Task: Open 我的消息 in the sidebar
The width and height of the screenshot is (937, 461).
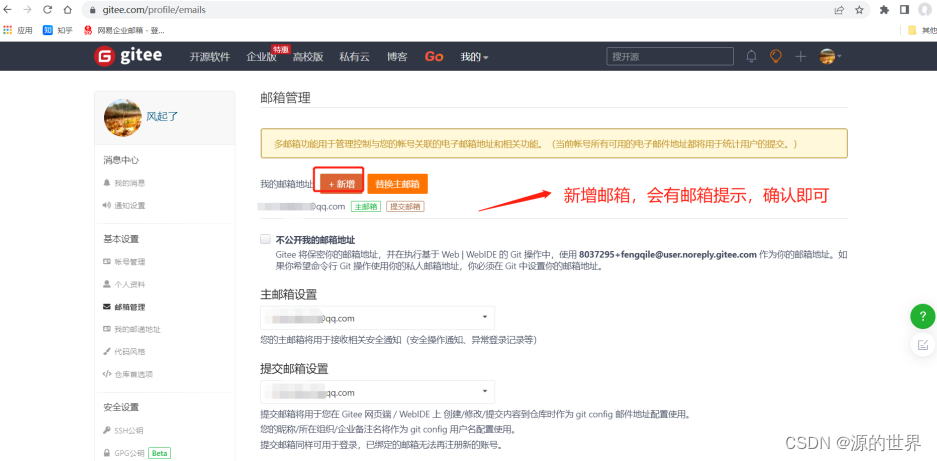Action: click(124, 183)
